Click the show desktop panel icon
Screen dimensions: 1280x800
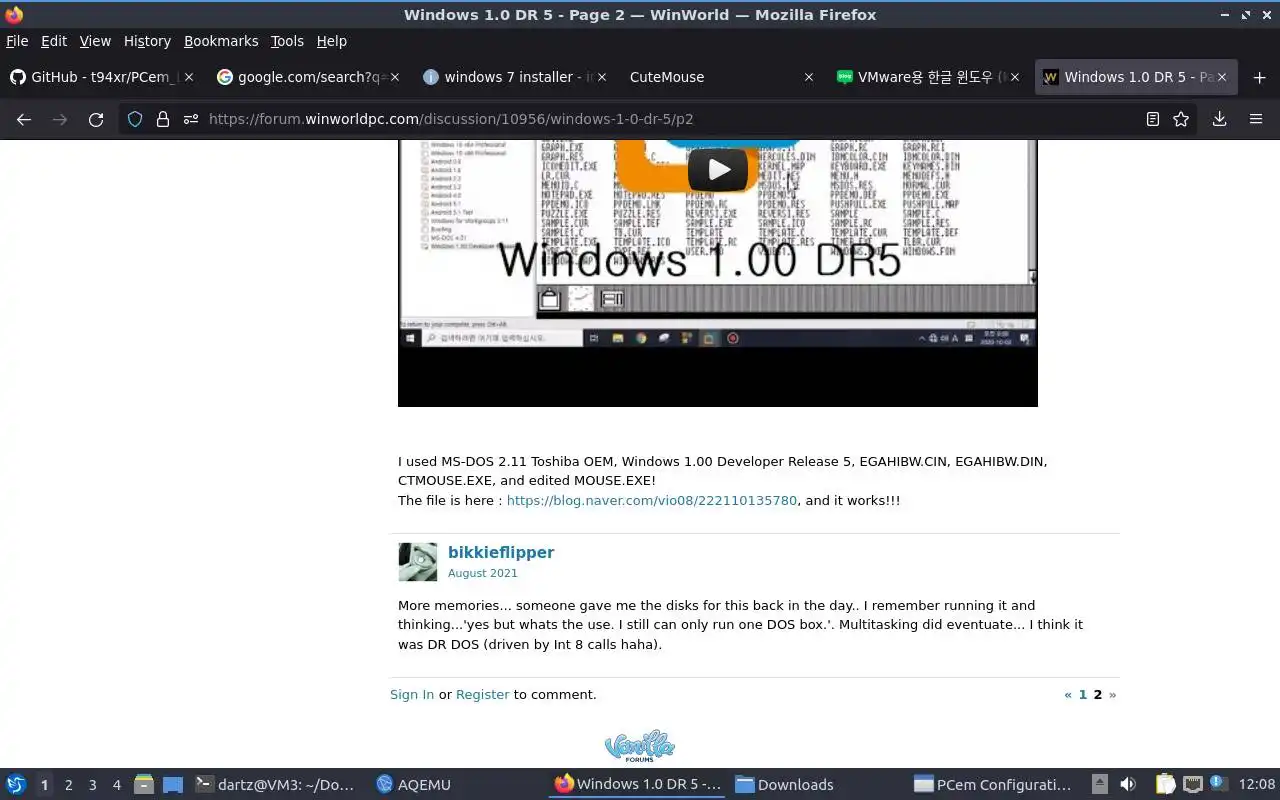tap(172, 785)
